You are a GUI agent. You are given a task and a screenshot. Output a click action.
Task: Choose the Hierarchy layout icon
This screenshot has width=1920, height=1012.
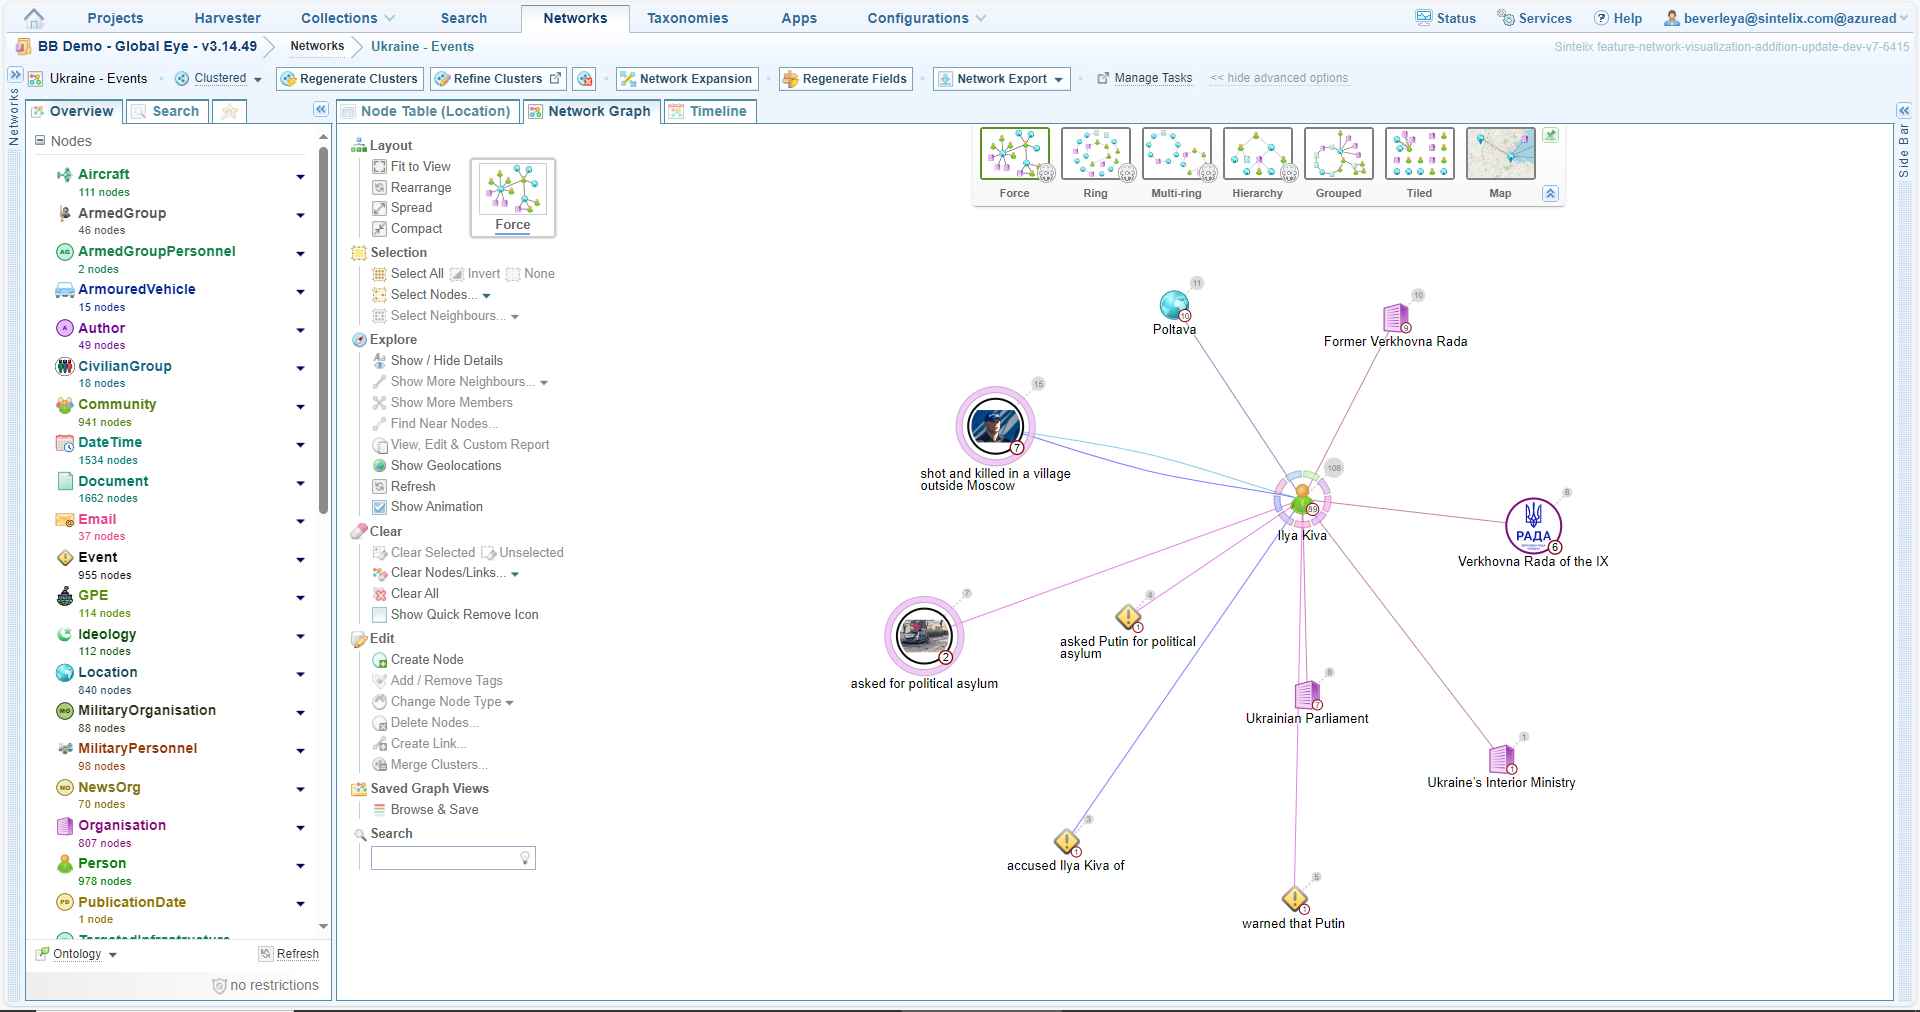[x=1257, y=155]
